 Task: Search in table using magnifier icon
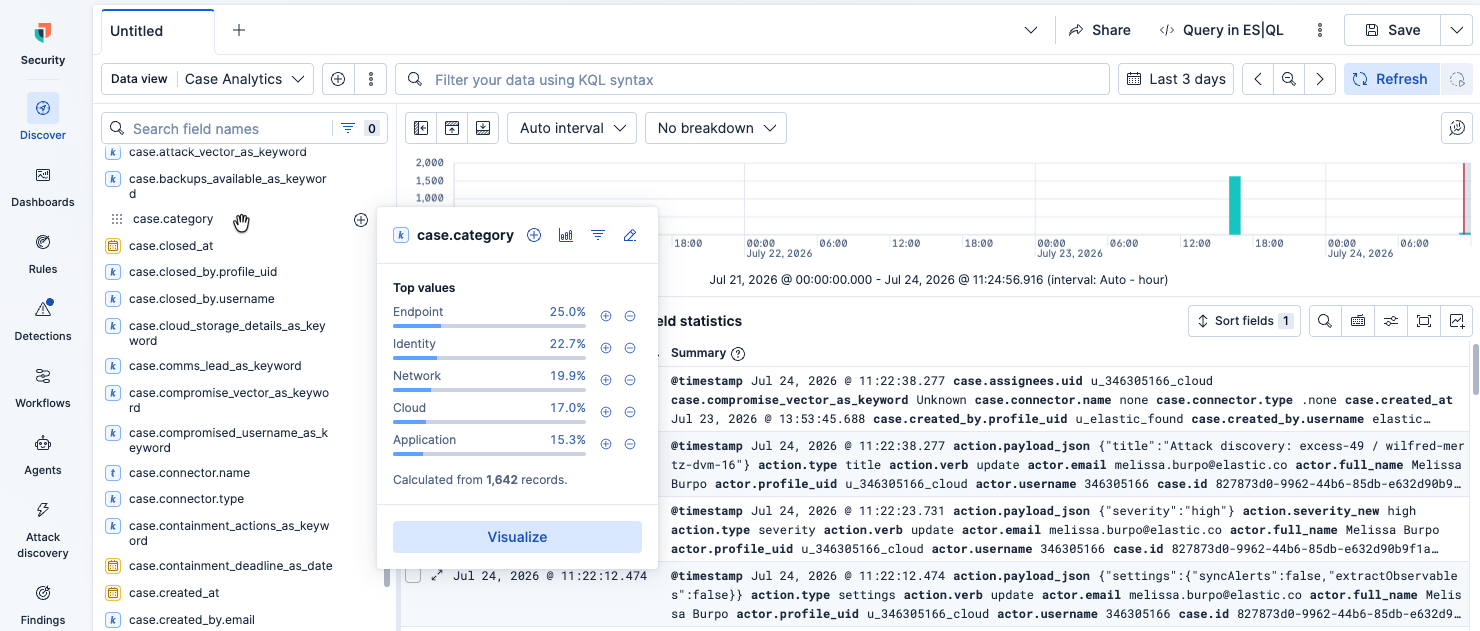1325,321
